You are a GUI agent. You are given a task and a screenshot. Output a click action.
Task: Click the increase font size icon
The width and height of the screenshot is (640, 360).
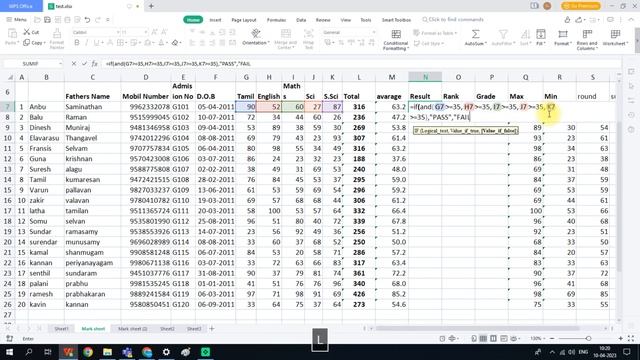pyautogui.click(x=154, y=32)
